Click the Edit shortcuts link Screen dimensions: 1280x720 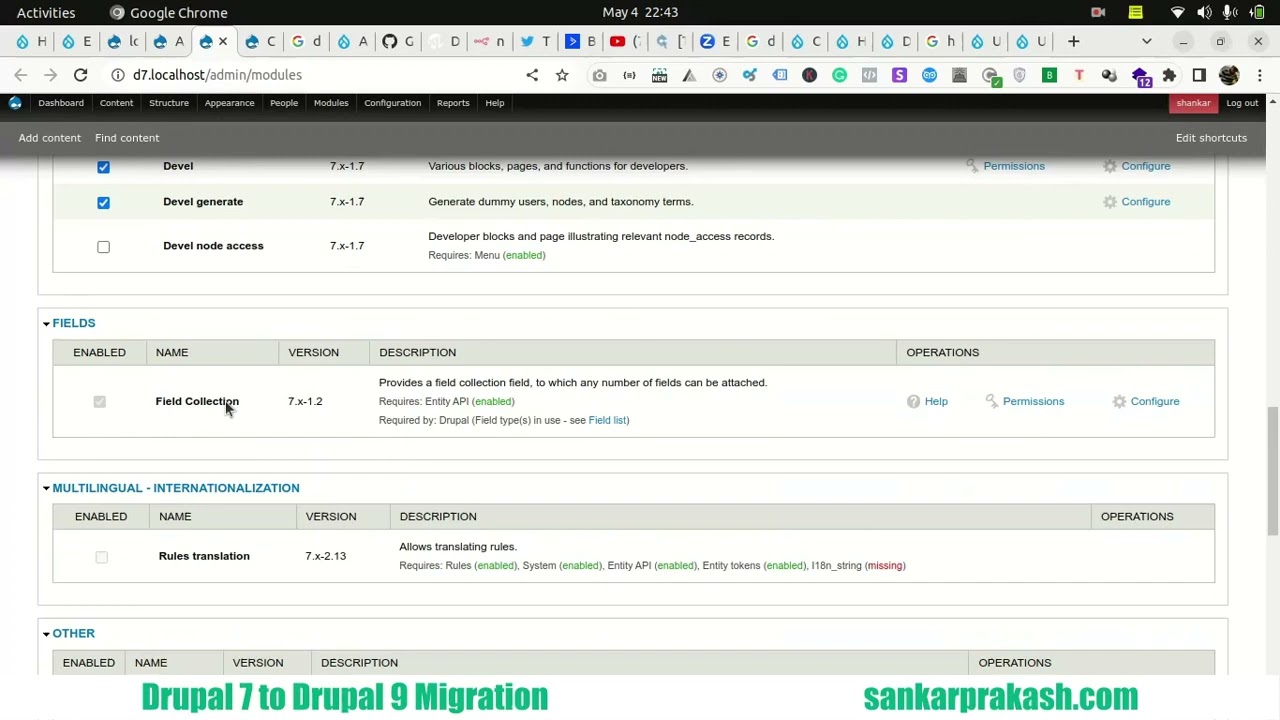tap(1211, 138)
